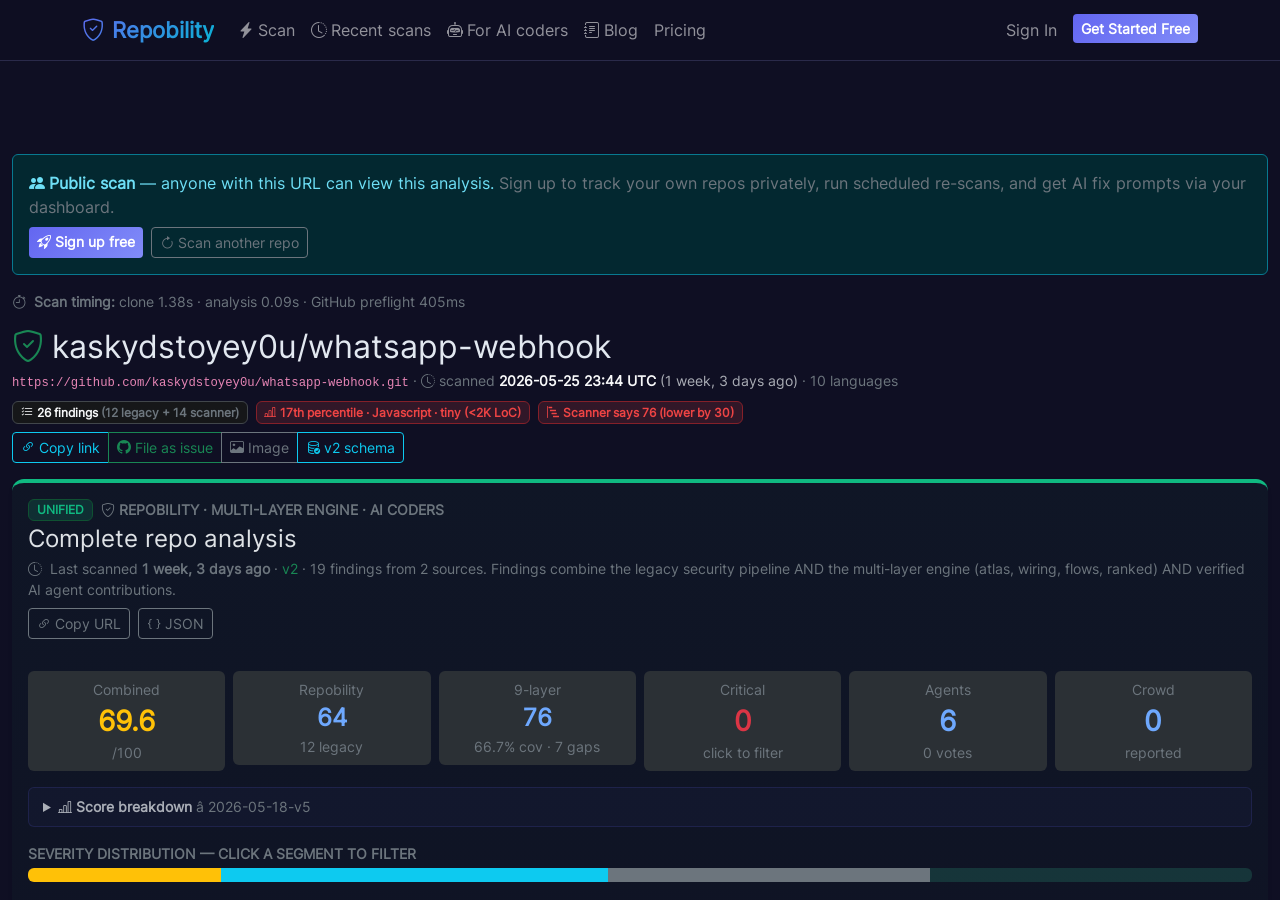This screenshot has width=1280, height=900.
Task: Visit the Blog
Action: coord(611,30)
